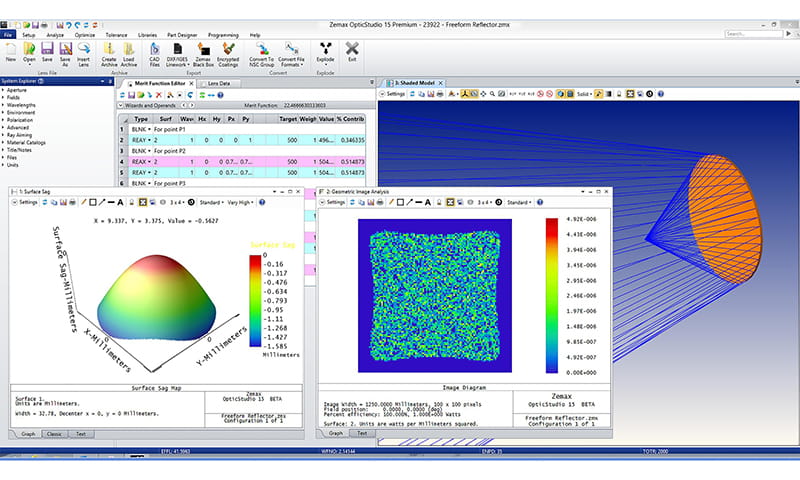Click the blue irradiance image plot
The image size is (800, 480).
(435, 295)
